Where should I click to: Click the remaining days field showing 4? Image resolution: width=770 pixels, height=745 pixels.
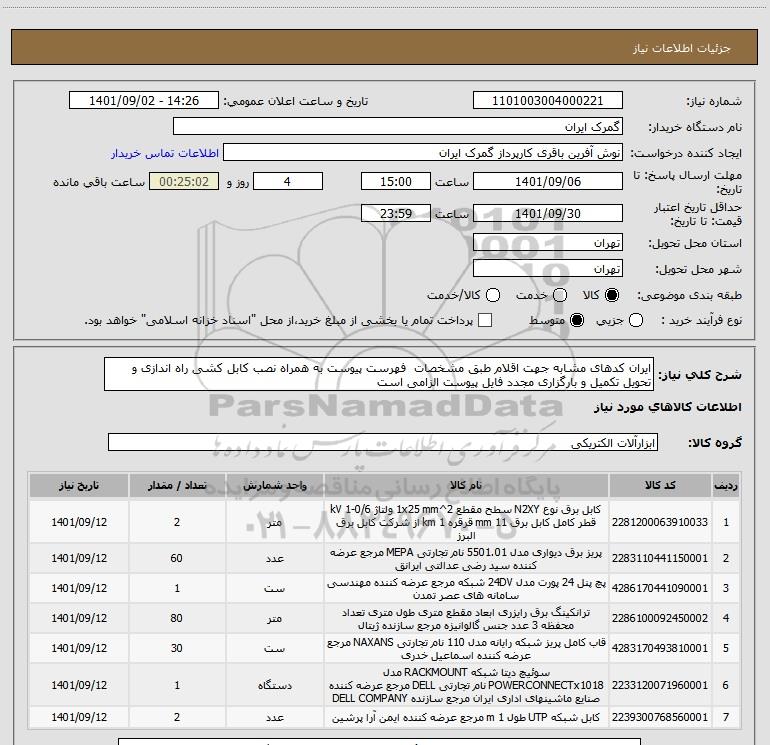pos(288,182)
